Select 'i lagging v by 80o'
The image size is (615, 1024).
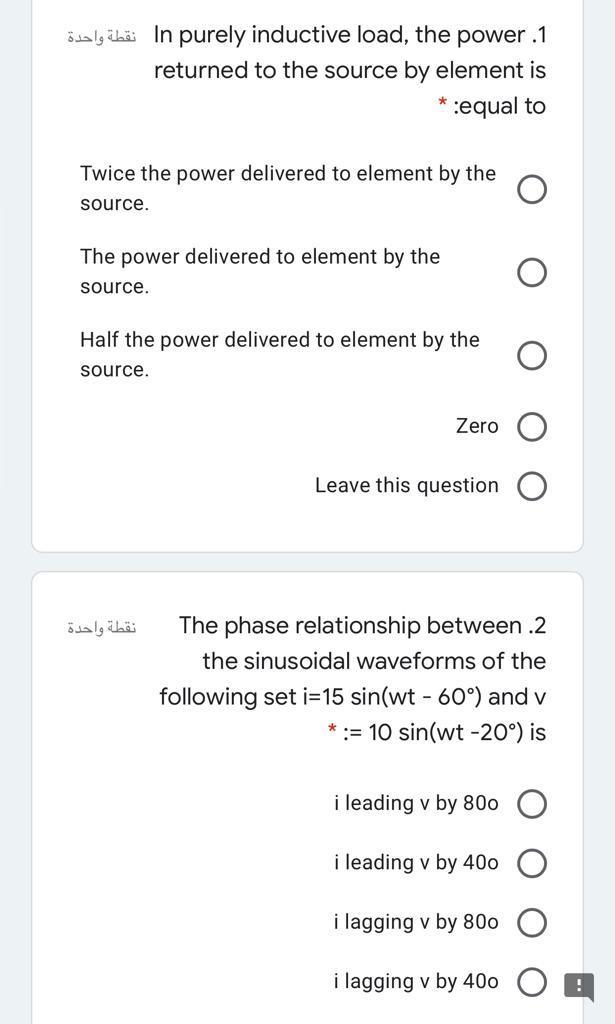coord(533,921)
